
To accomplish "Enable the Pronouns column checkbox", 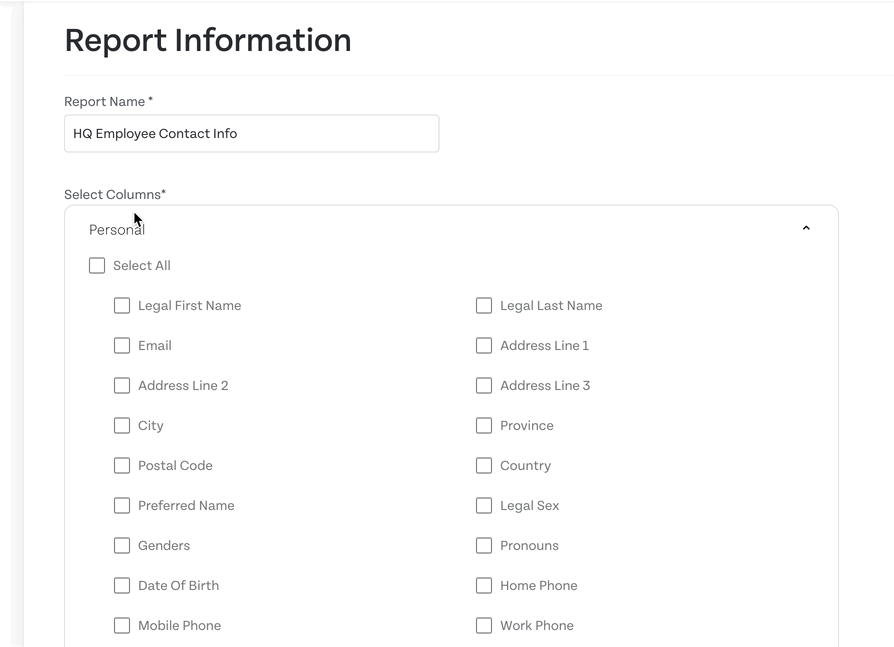I will pyautogui.click(x=484, y=546).
